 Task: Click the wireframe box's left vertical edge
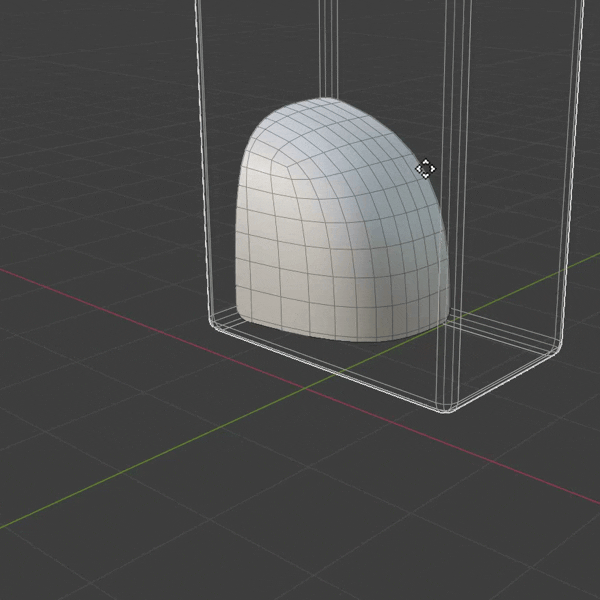click(204, 150)
